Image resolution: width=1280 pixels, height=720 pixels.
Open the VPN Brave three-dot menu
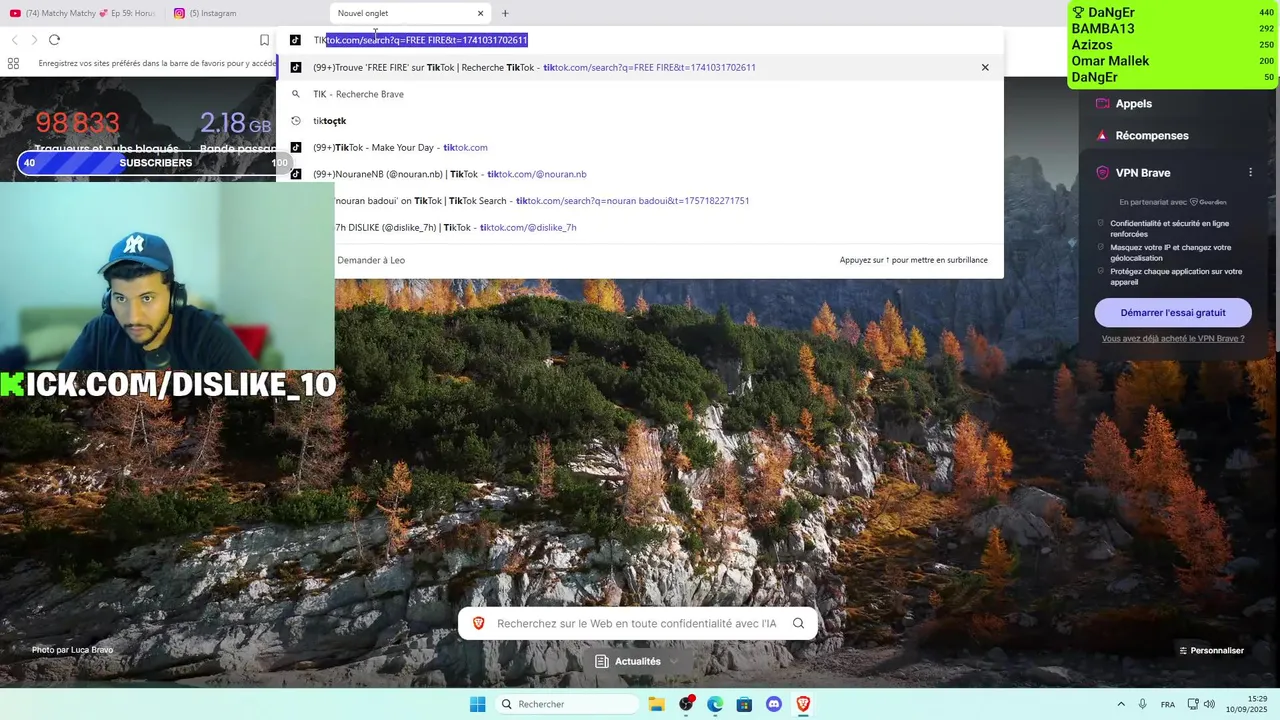[x=1250, y=173]
